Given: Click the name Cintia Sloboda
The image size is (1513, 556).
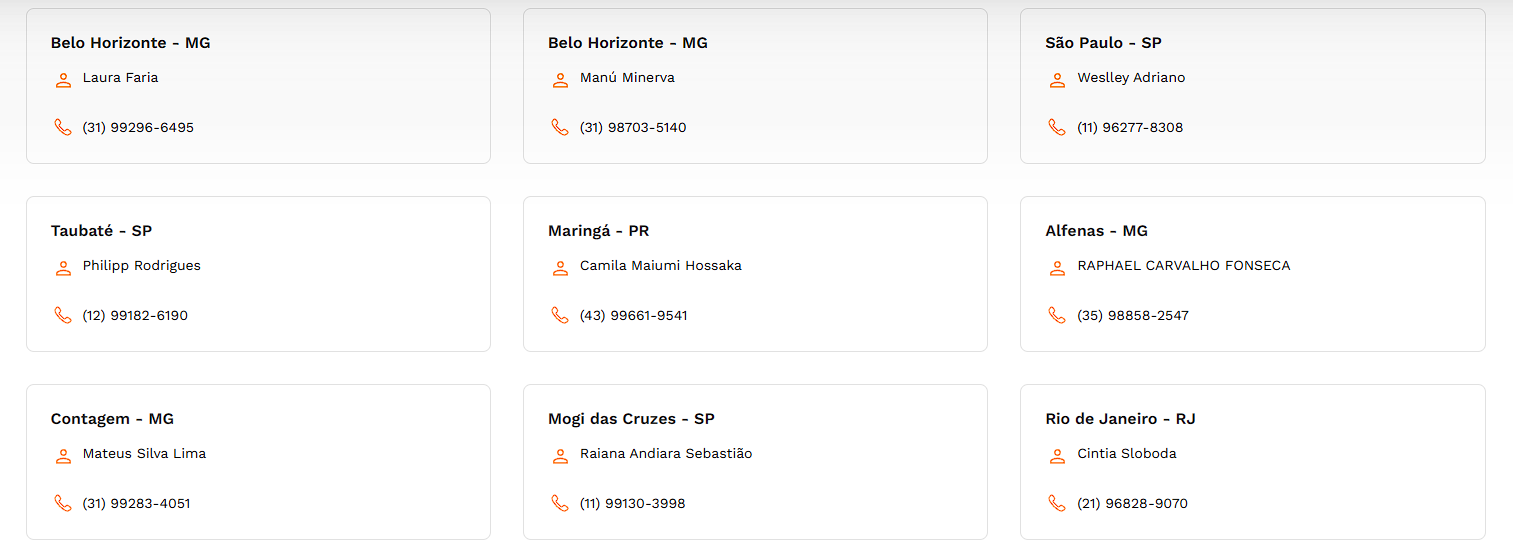Looking at the screenshot, I should coord(1127,454).
